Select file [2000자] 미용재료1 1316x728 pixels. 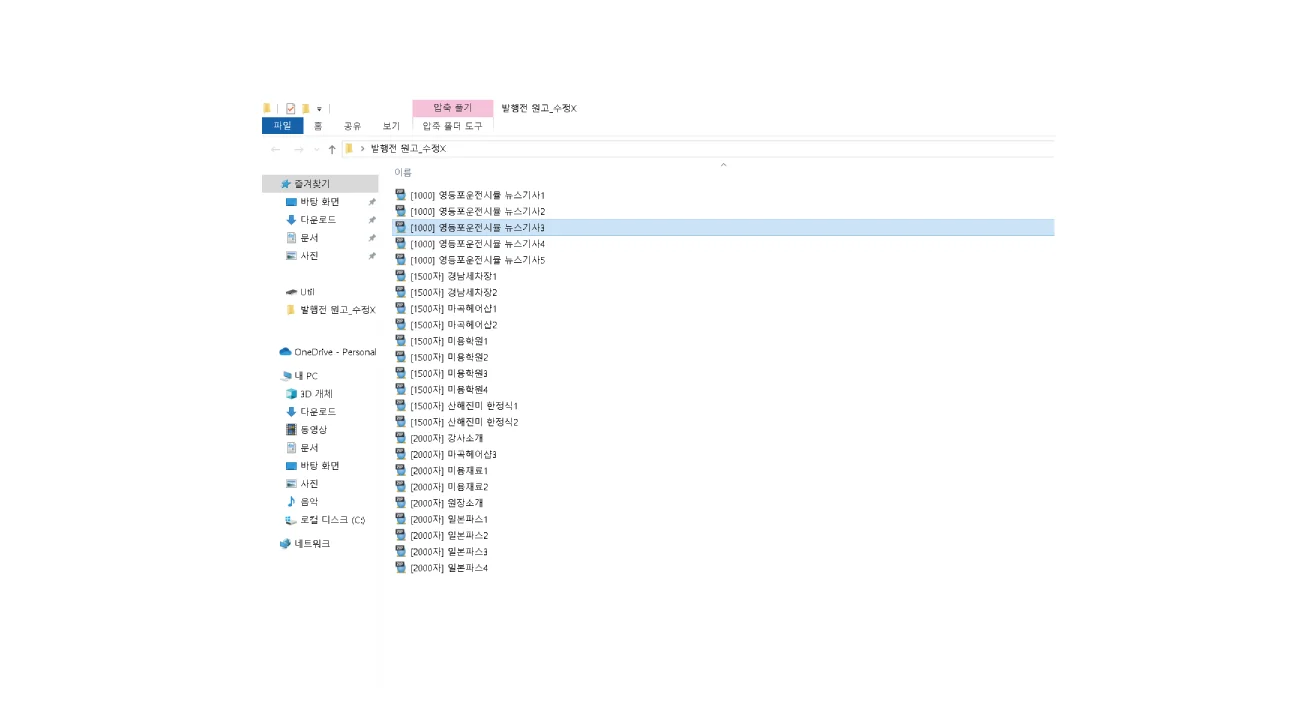pos(449,470)
